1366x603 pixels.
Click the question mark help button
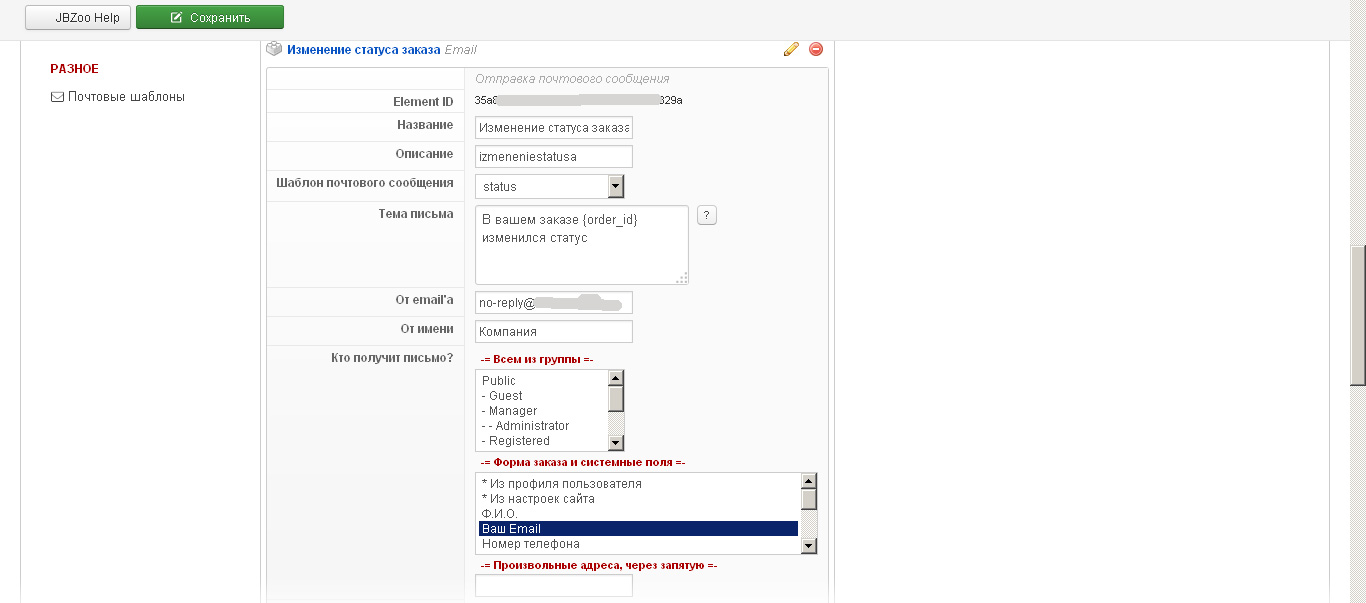(x=707, y=215)
